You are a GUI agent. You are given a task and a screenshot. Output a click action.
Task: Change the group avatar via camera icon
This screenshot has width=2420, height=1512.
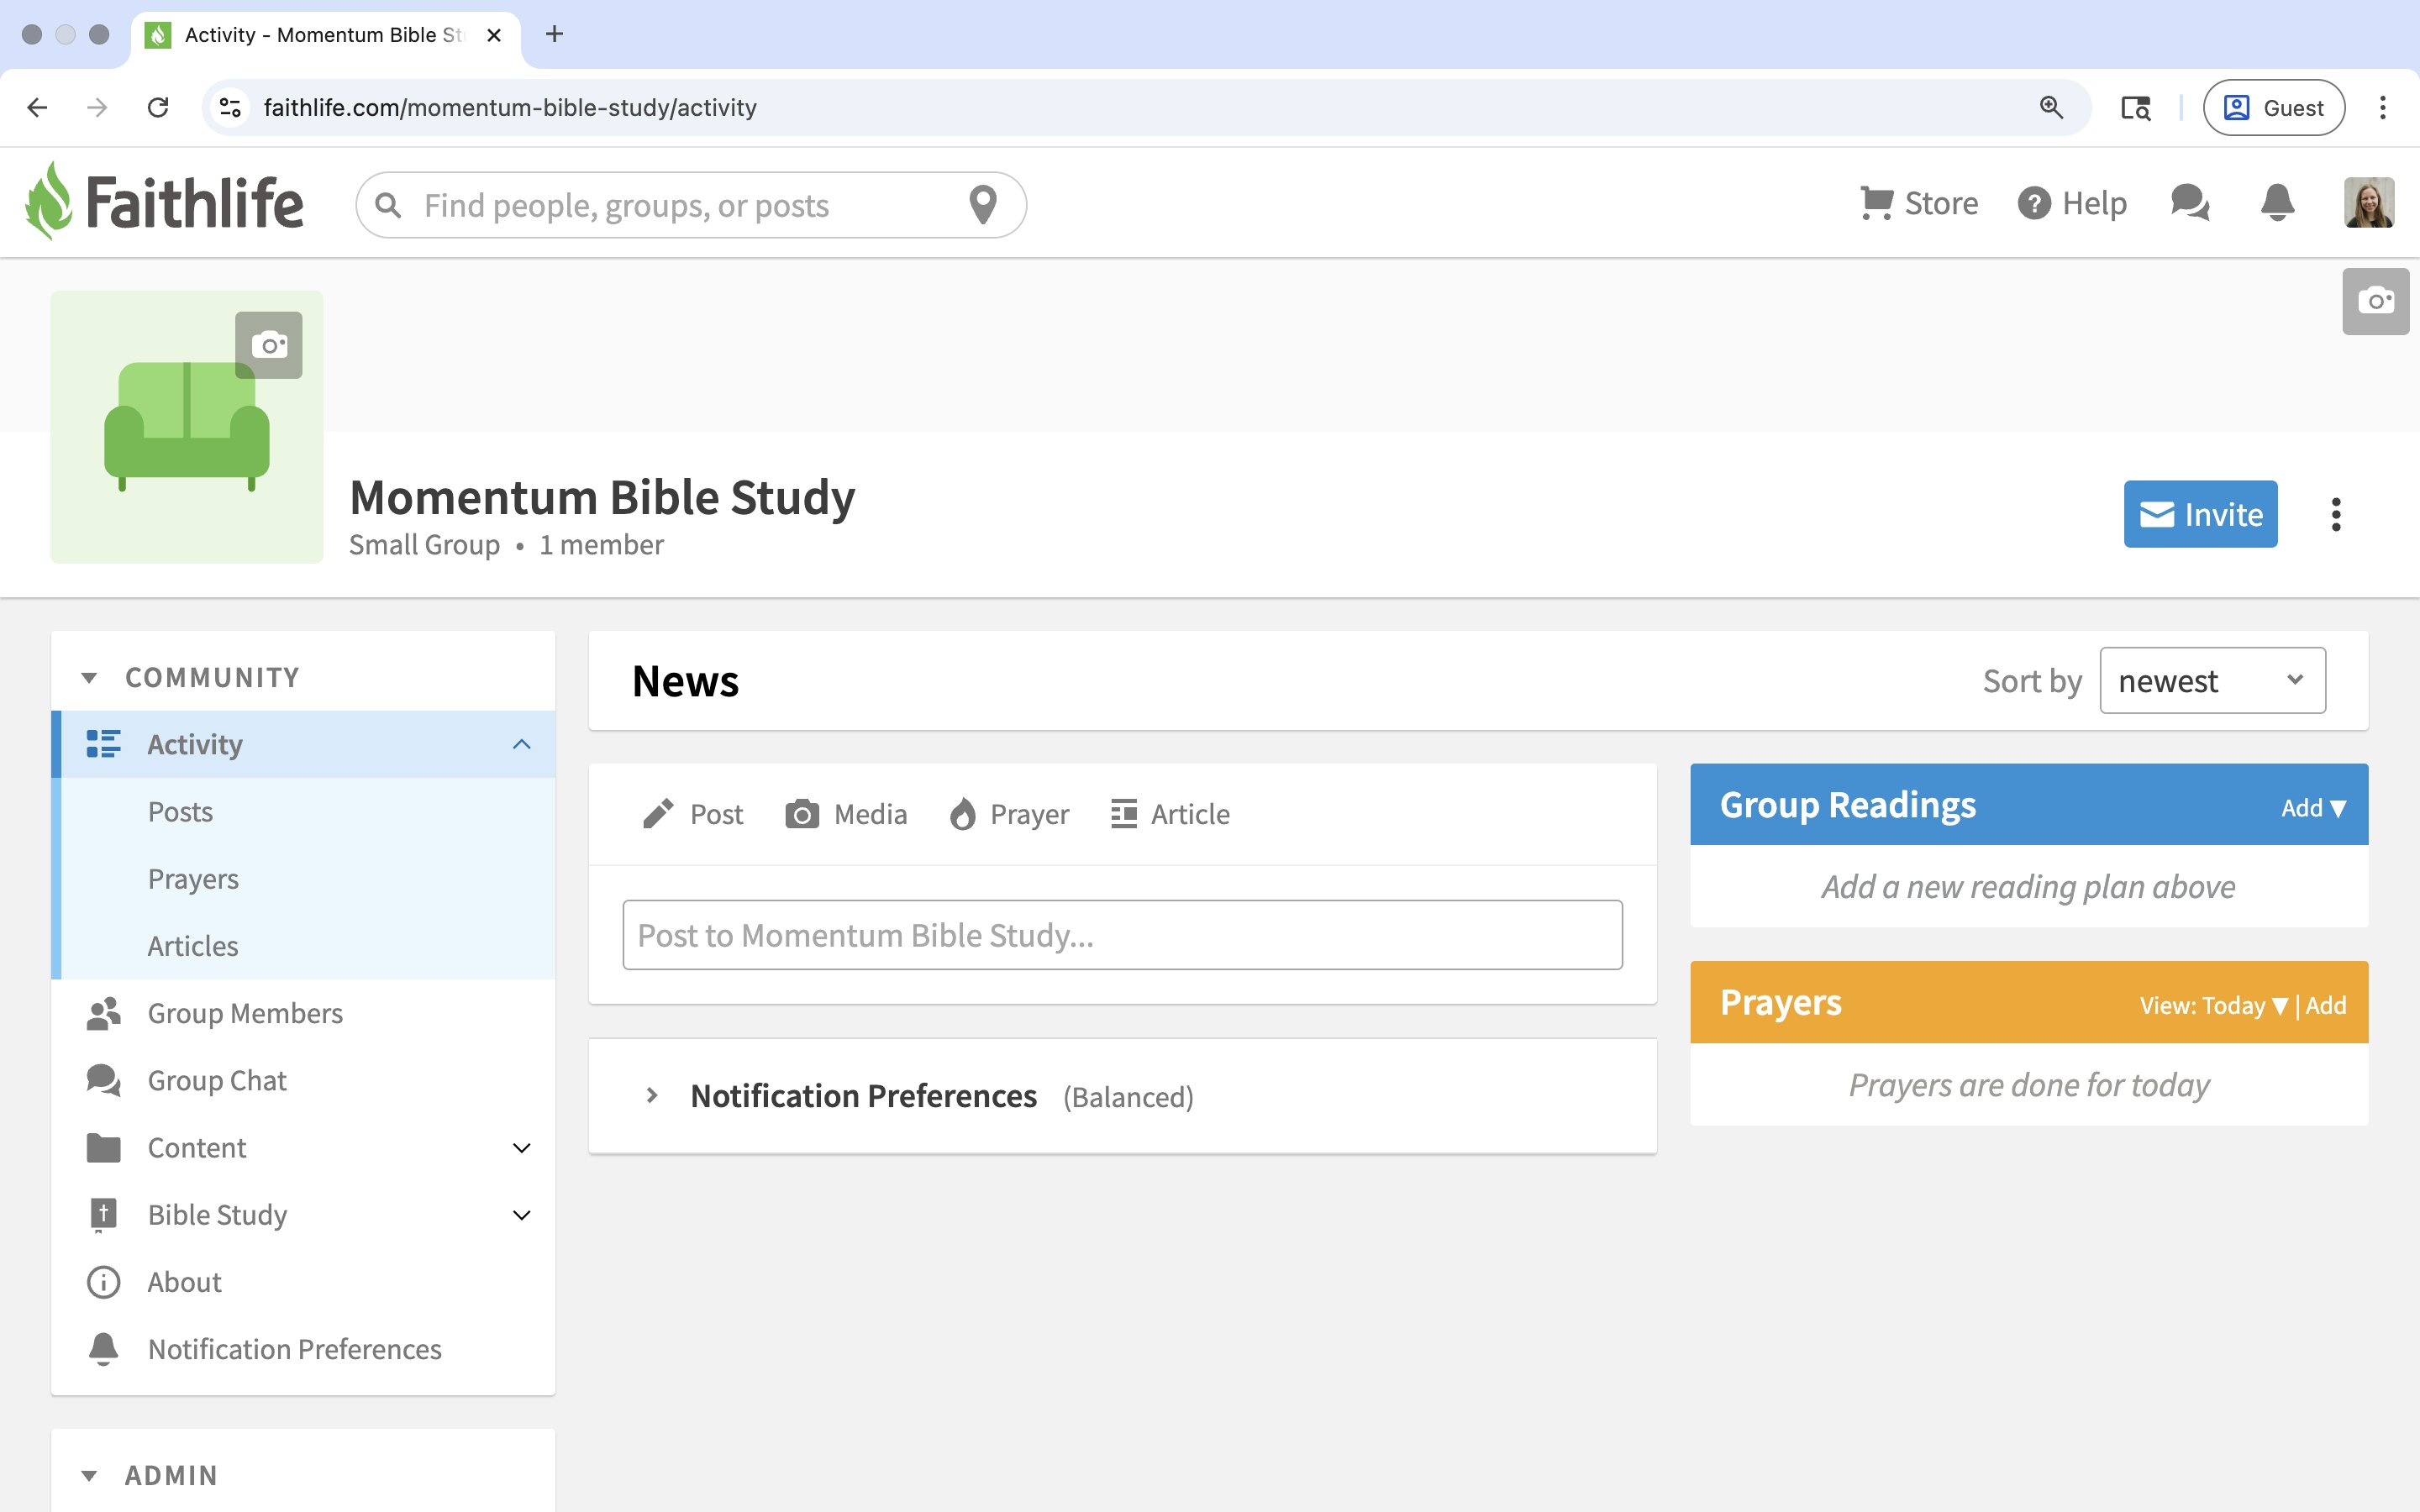269,345
